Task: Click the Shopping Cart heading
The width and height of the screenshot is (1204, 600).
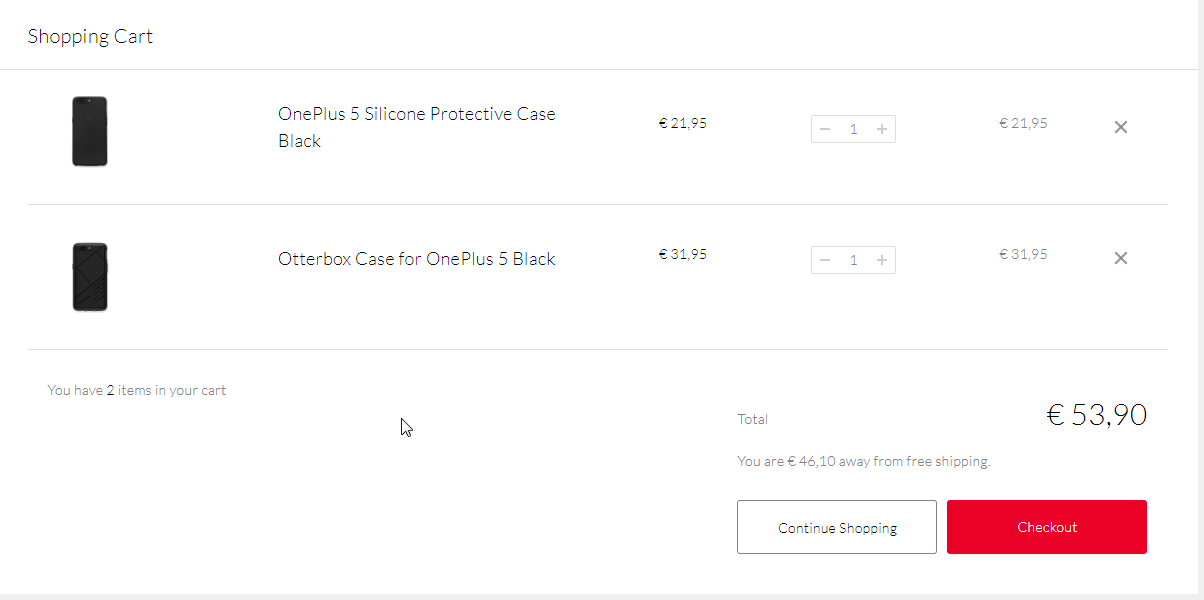Action: 90,37
